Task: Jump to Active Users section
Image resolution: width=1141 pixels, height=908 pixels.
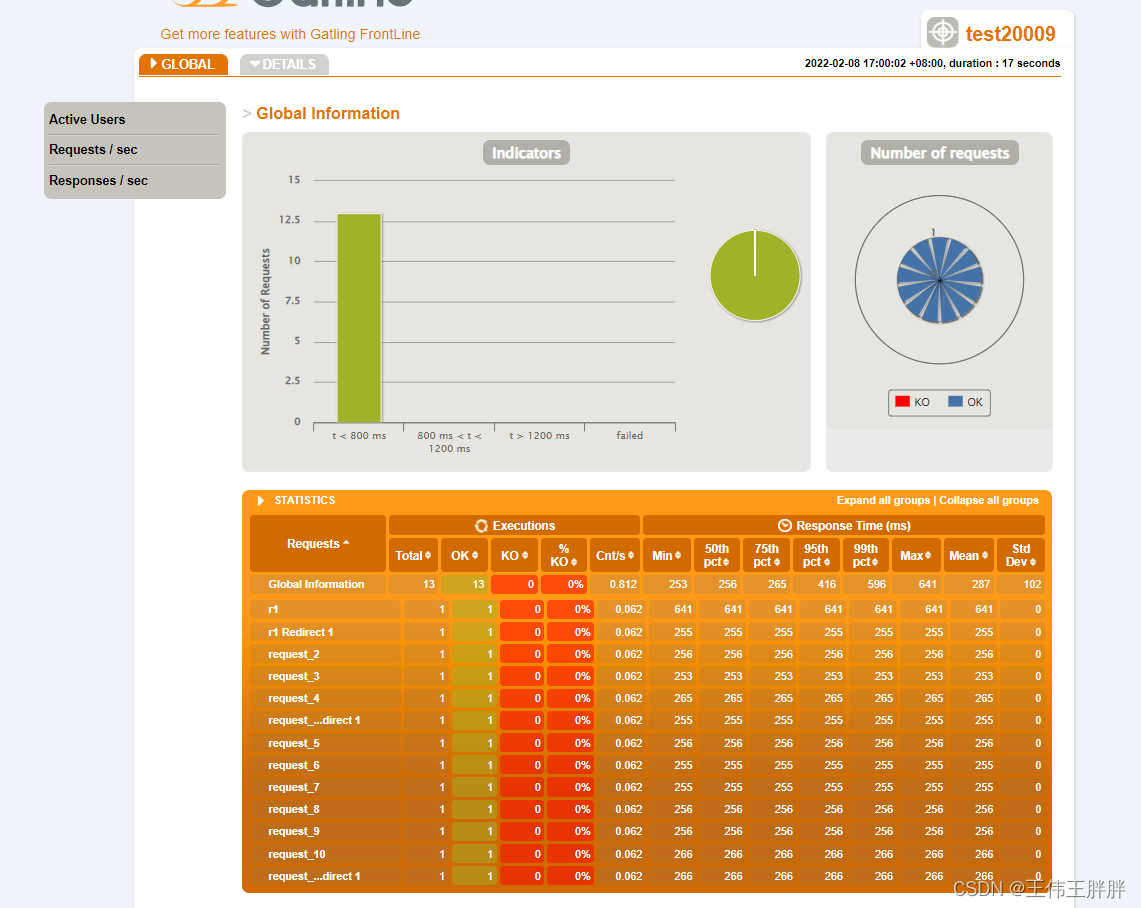Action: point(87,119)
